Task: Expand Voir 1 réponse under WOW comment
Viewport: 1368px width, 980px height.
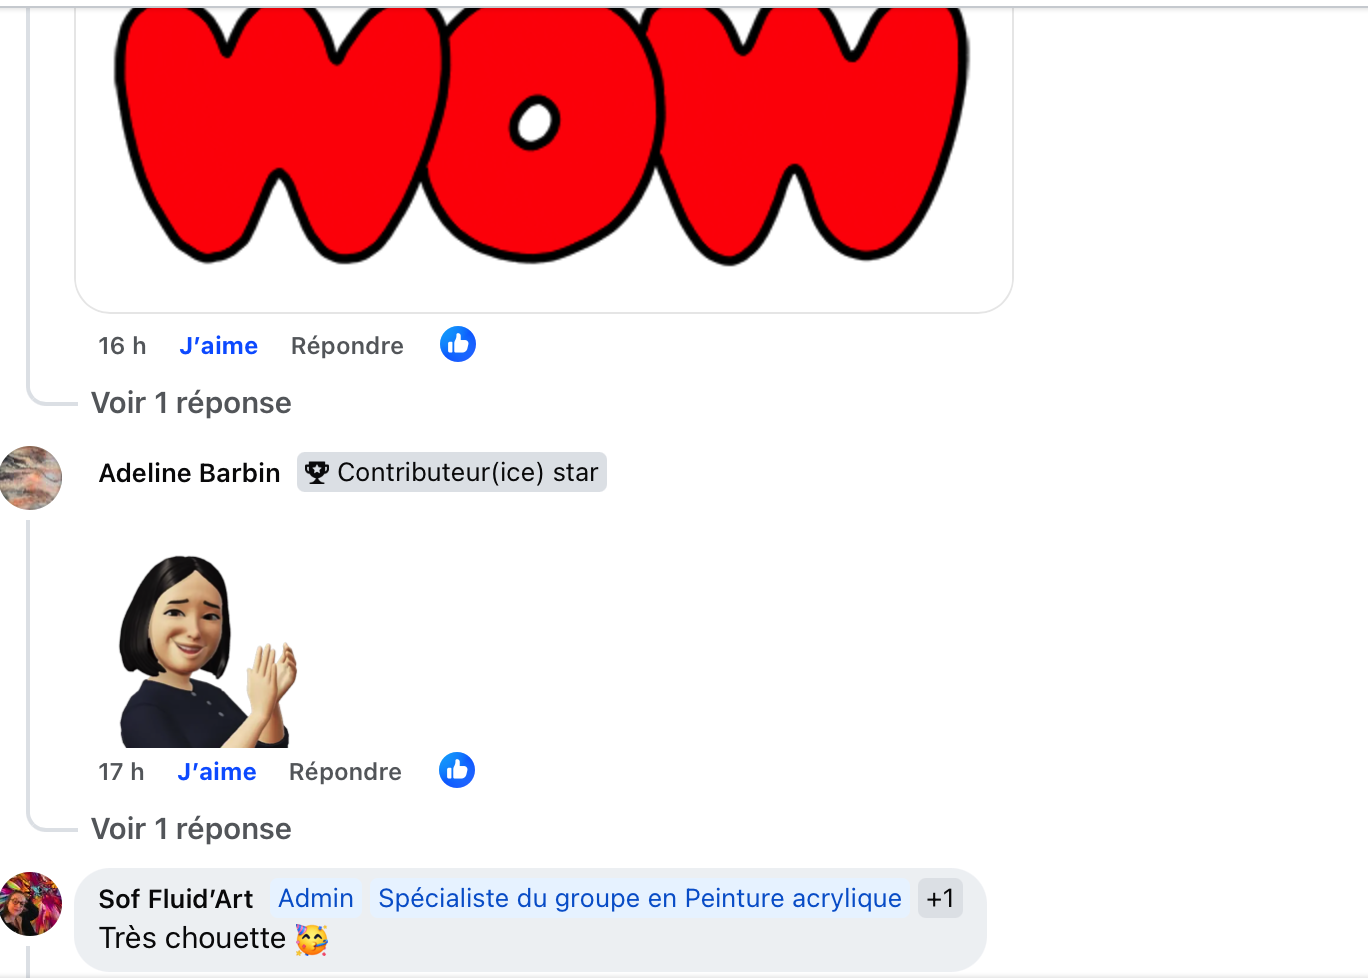Action: coord(191,403)
